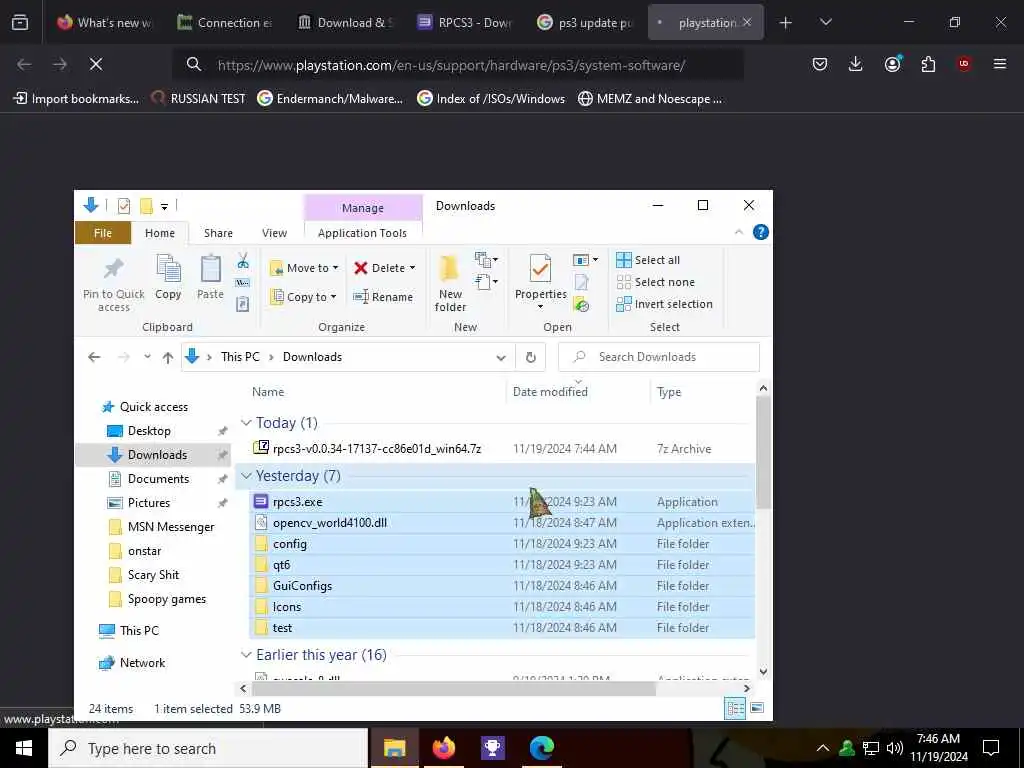The image size is (1024, 768).
Task: Click the History icon in Open group
Action: point(581,304)
